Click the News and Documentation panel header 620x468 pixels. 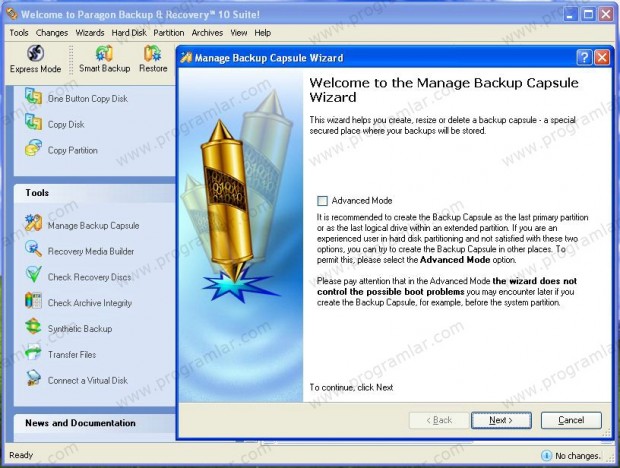click(95, 424)
